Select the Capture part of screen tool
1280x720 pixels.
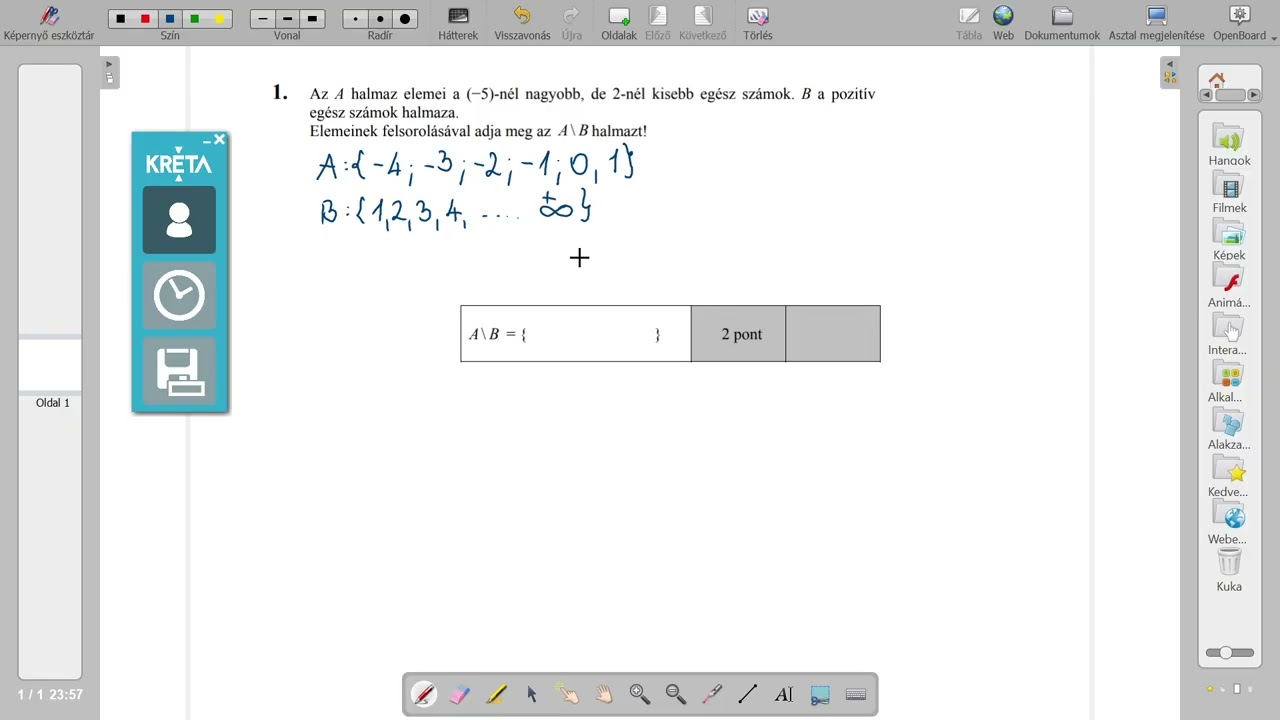click(x=820, y=694)
